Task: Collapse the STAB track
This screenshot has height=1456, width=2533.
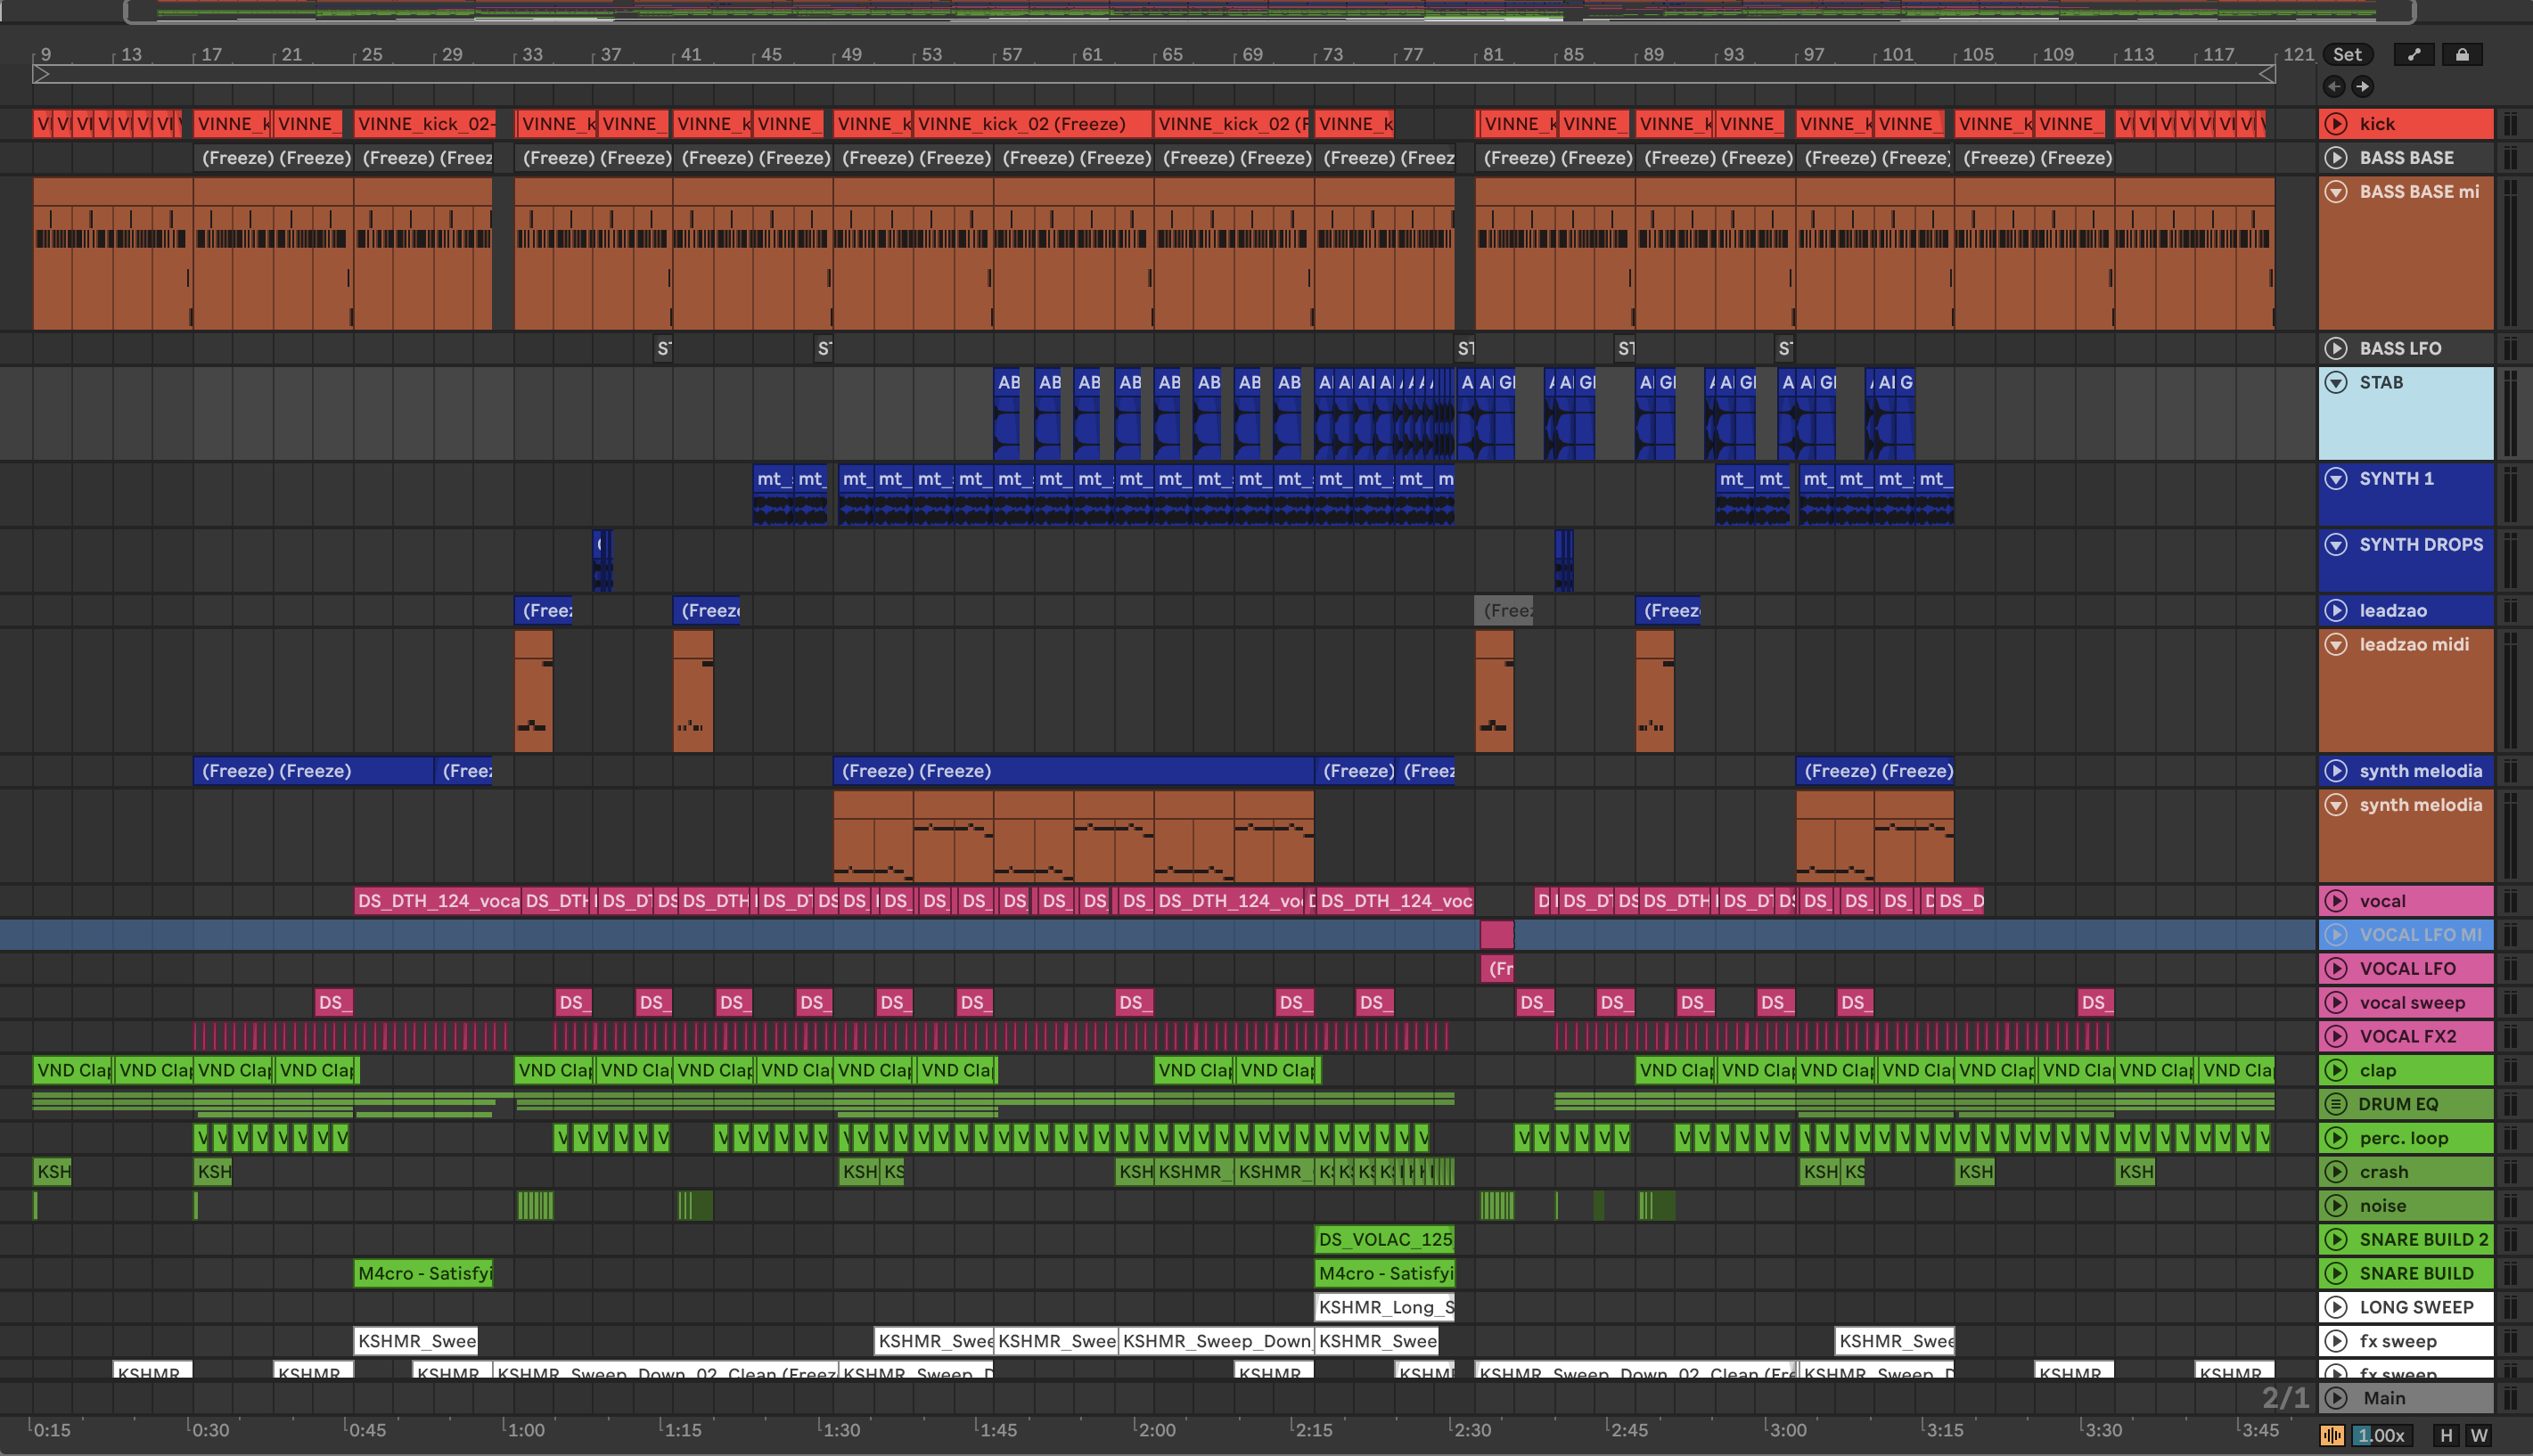Action: (x=2336, y=382)
